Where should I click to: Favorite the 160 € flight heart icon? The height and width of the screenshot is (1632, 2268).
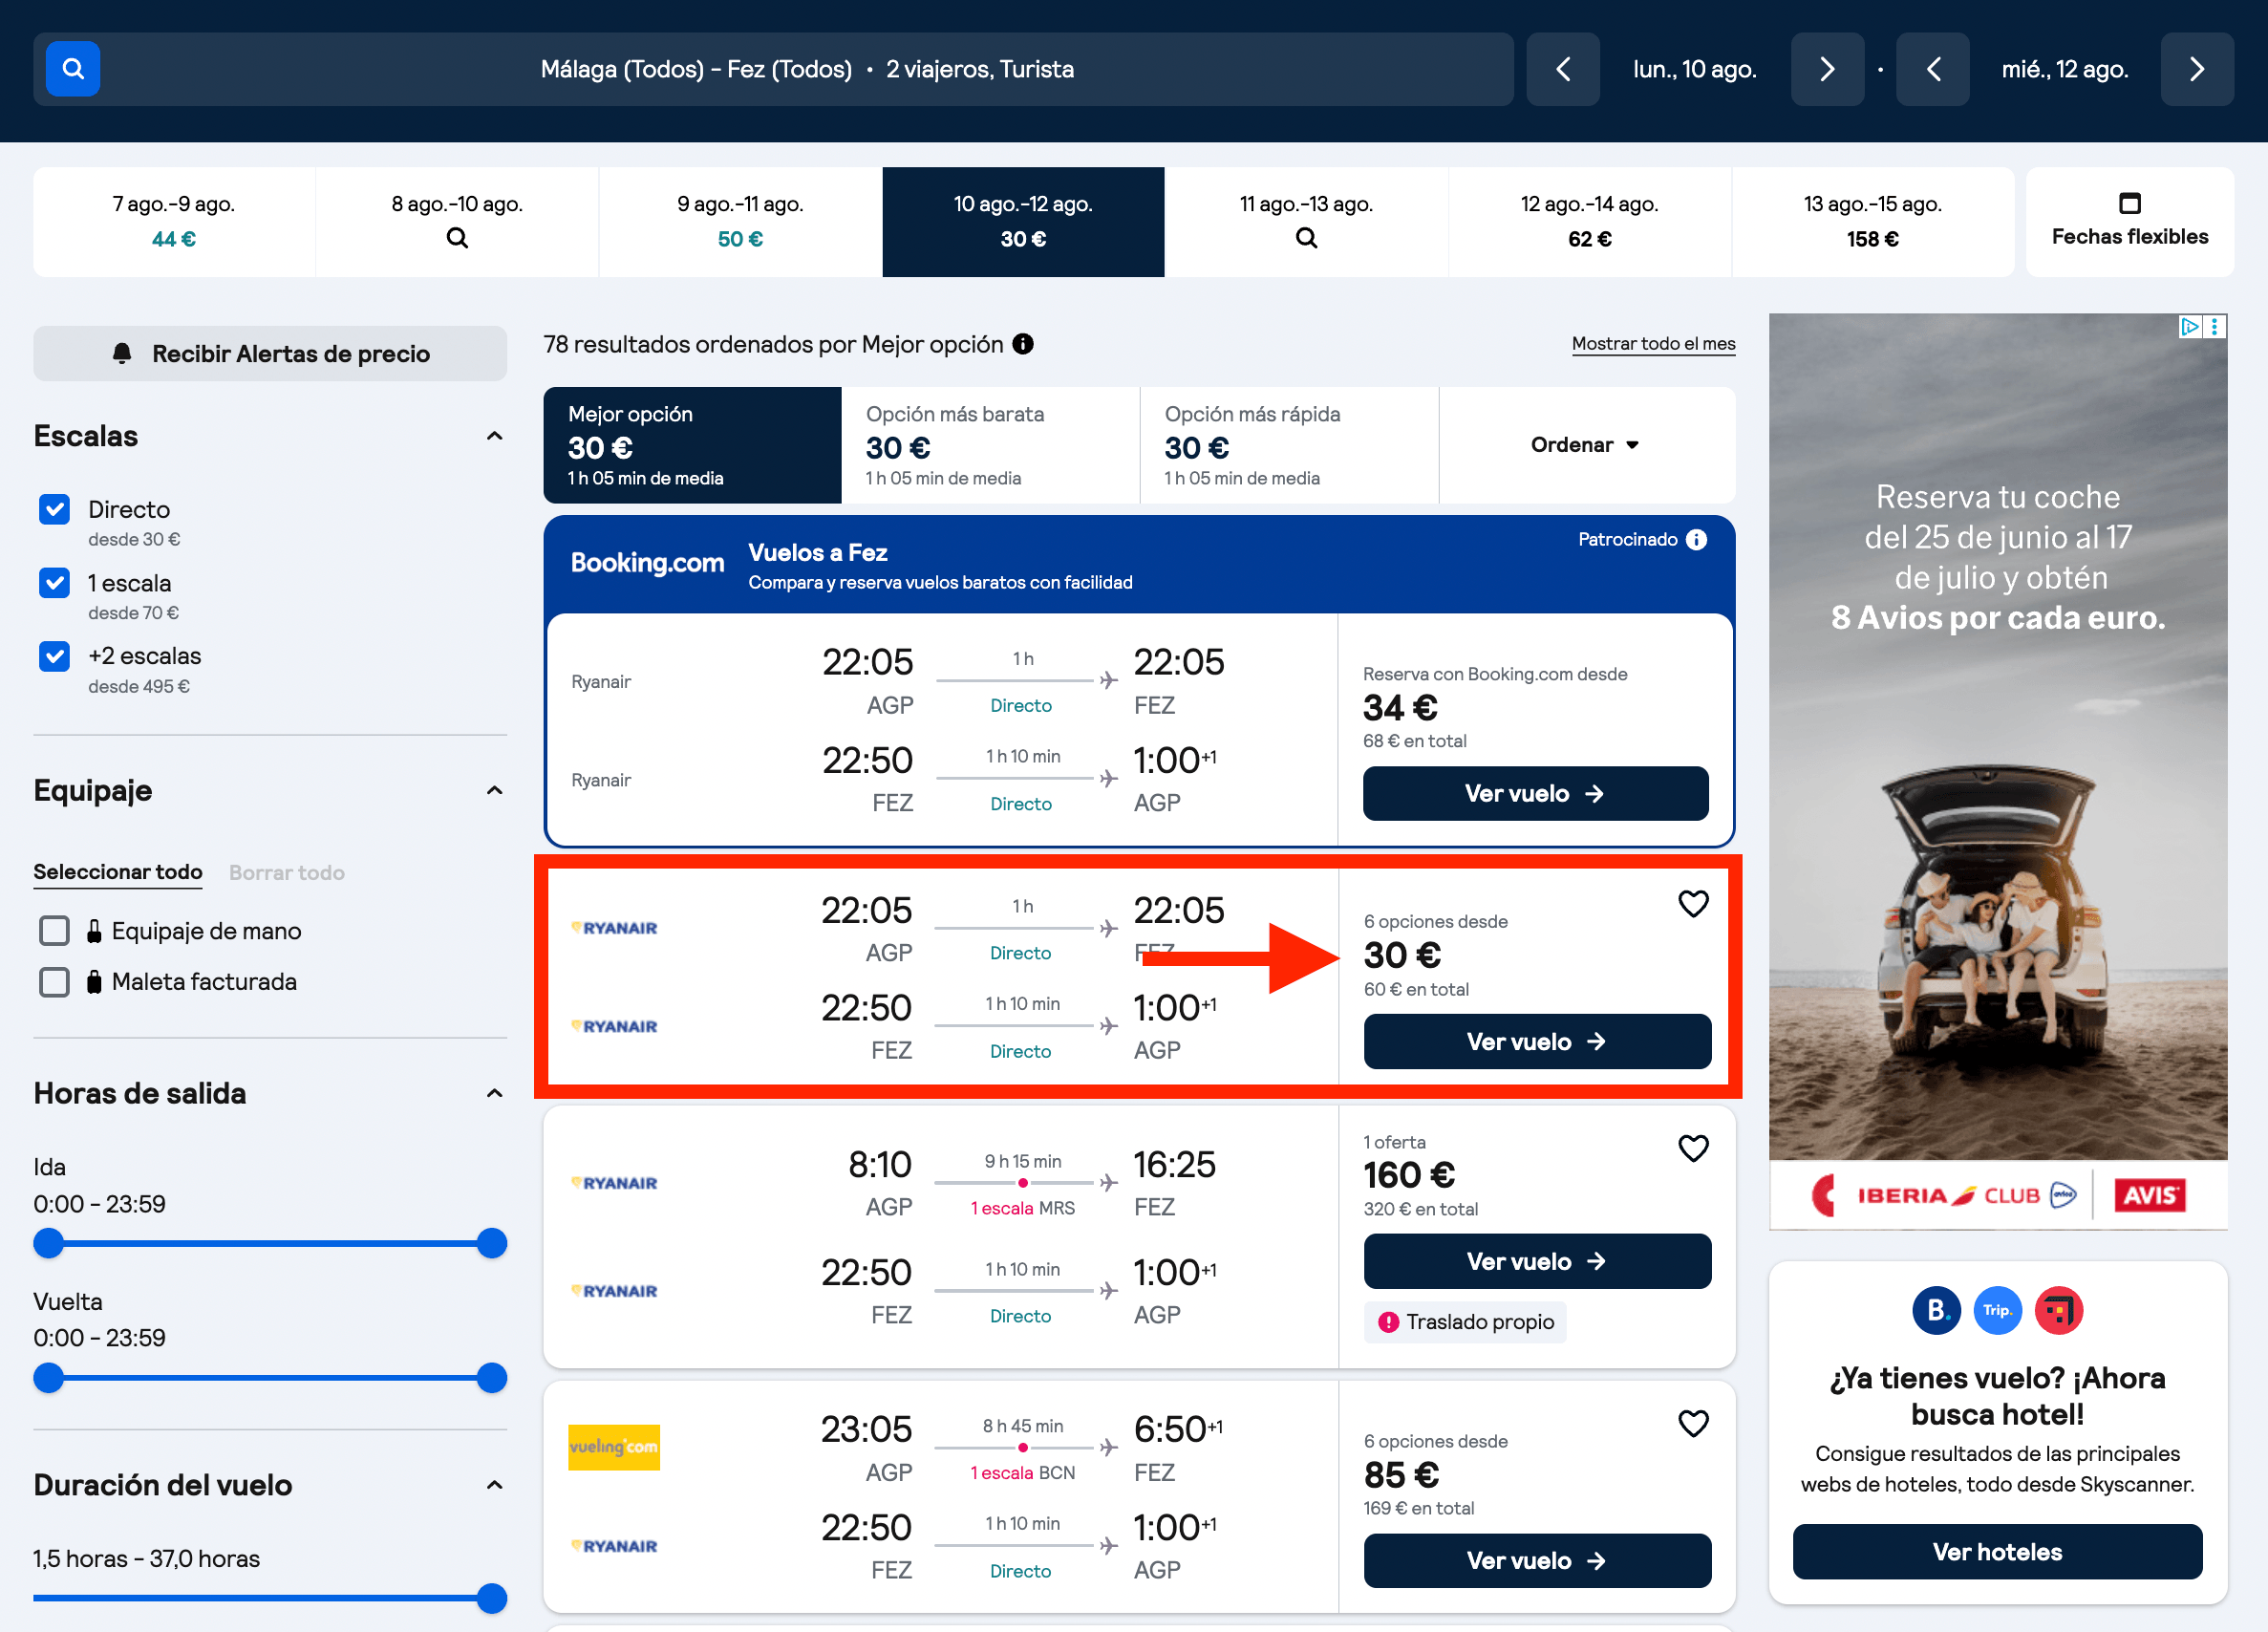(x=1693, y=1148)
